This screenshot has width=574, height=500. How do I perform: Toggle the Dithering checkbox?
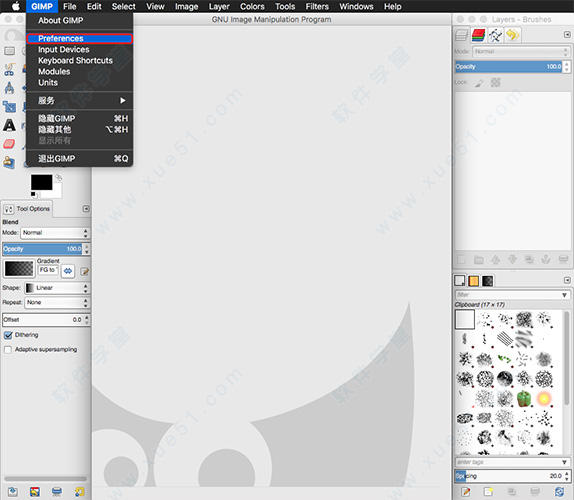pyautogui.click(x=8, y=335)
